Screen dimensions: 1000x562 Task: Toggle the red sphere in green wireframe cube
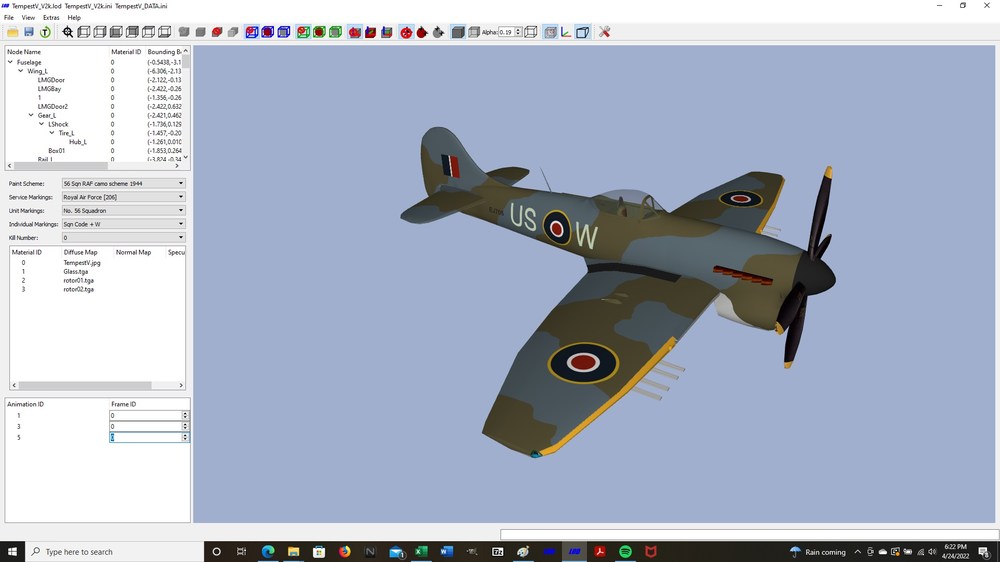point(303,32)
